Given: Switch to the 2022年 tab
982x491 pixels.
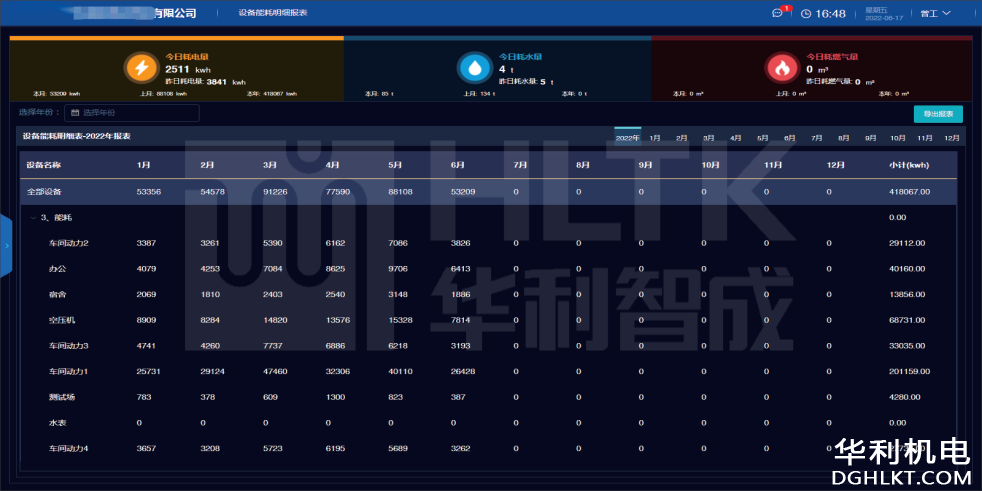Looking at the screenshot, I should point(627,138).
